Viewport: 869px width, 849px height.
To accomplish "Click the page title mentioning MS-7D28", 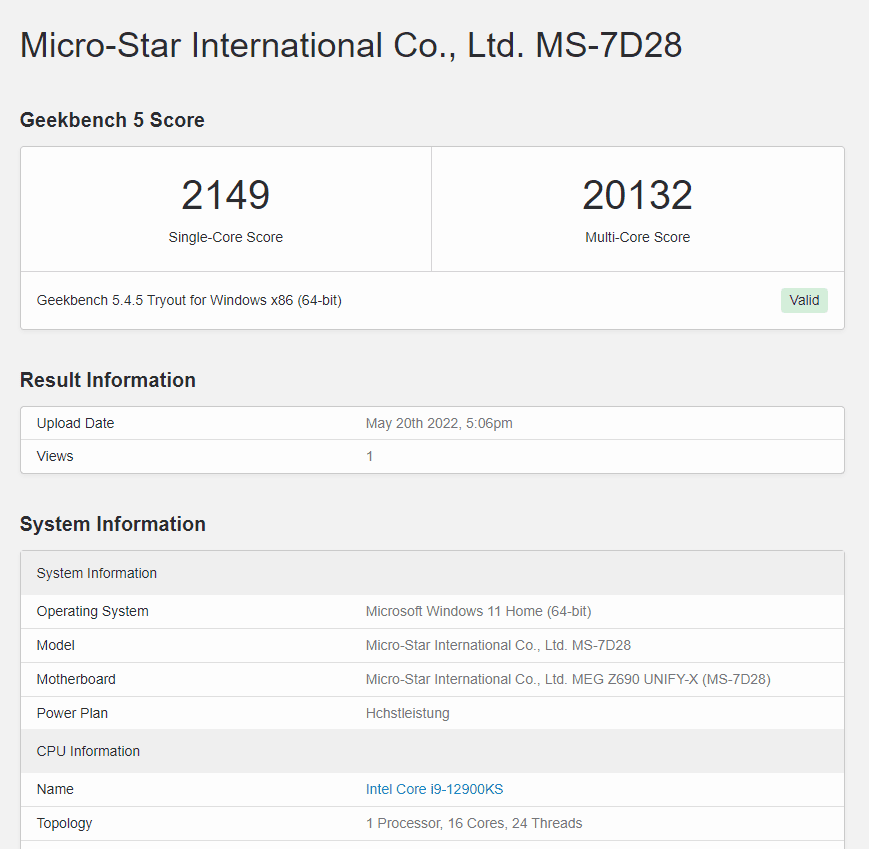I will click(351, 45).
